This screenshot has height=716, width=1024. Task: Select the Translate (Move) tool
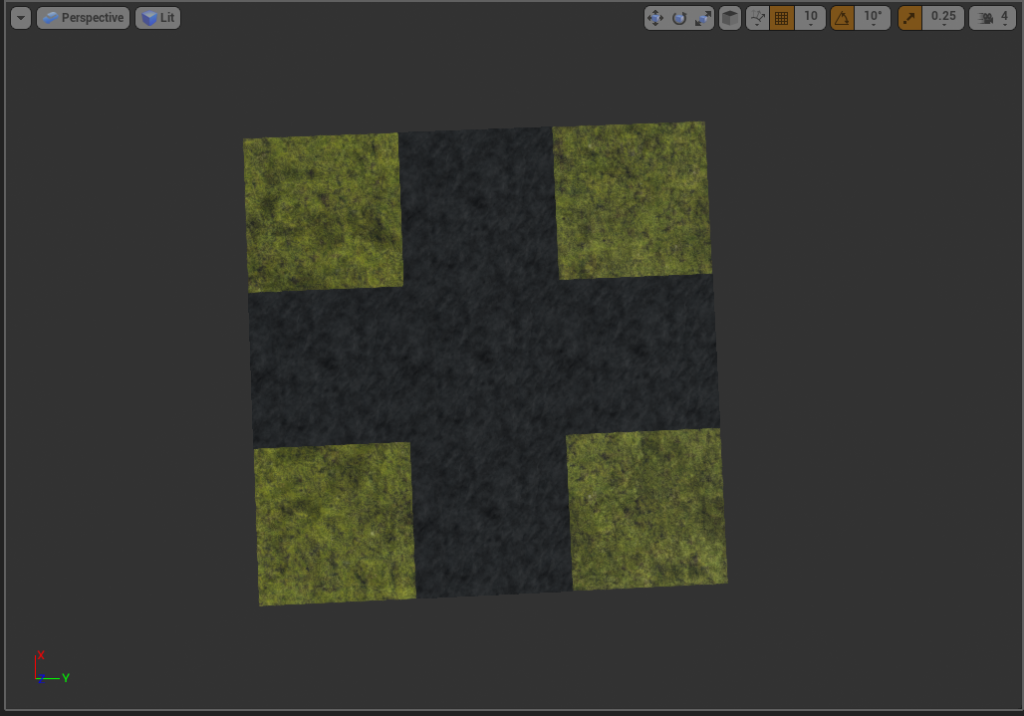[655, 18]
